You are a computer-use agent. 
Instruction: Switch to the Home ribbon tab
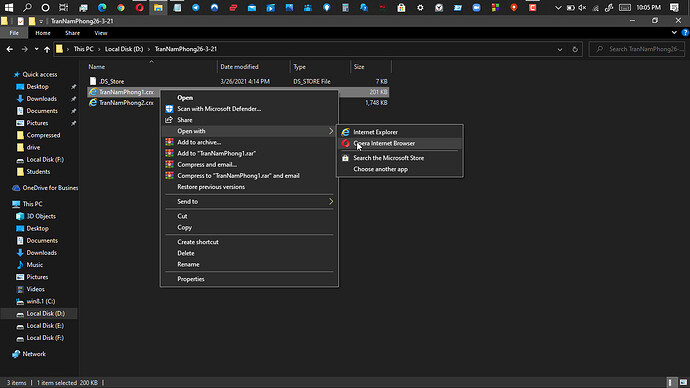point(43,33)
